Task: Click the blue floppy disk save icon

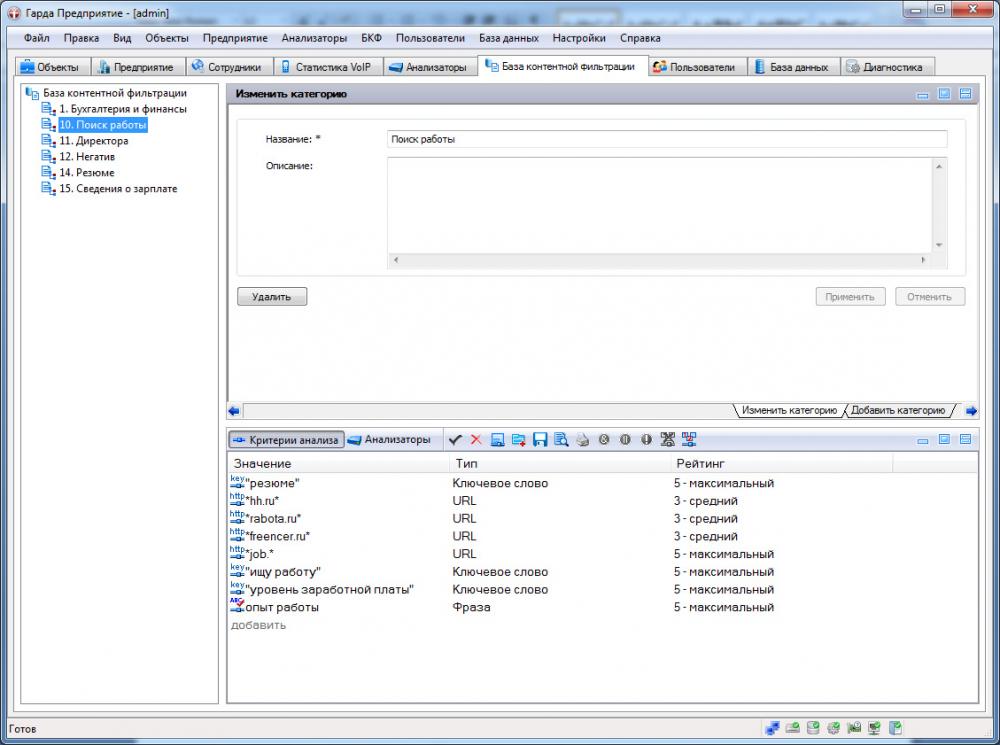Action: pyautogui.click(x=540, y=440)
